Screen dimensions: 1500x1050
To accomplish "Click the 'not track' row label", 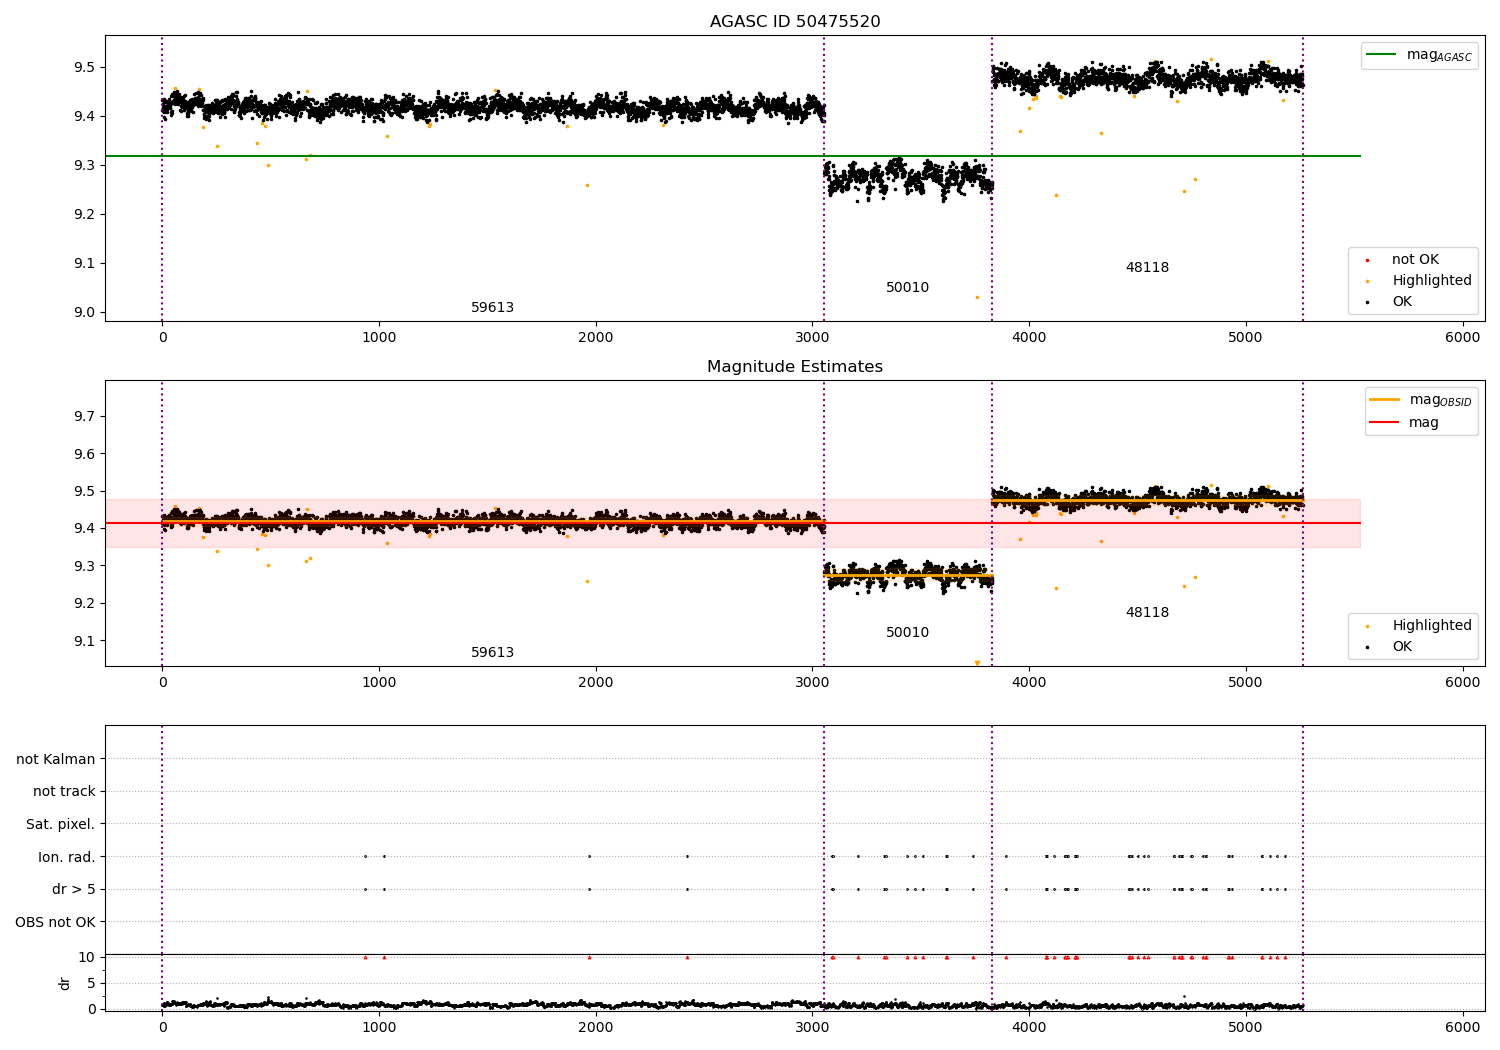I will click(64, 792).
